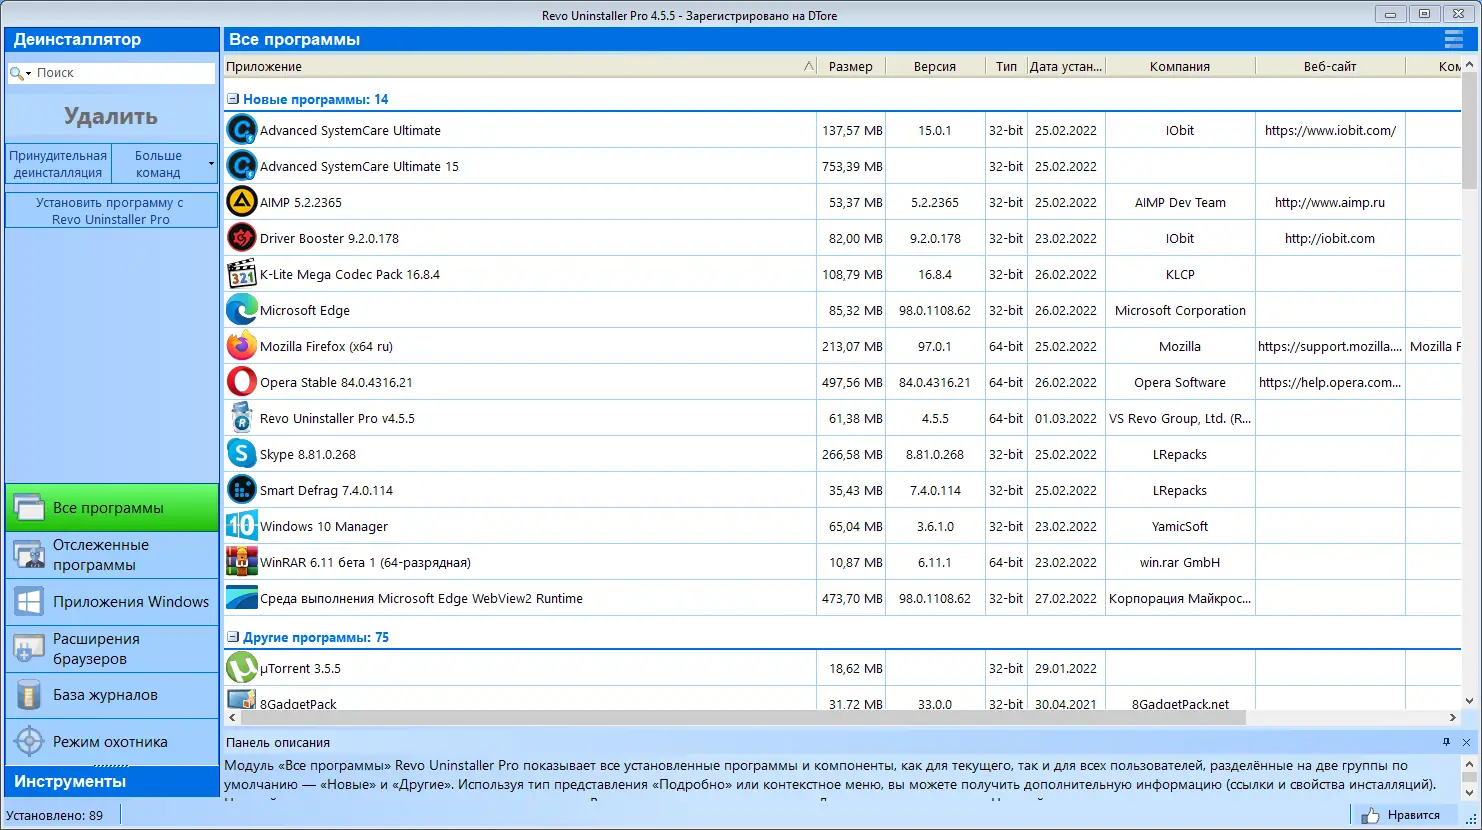
Task: Click Принудительная деинсталляция button
Action: click(57, 164)
